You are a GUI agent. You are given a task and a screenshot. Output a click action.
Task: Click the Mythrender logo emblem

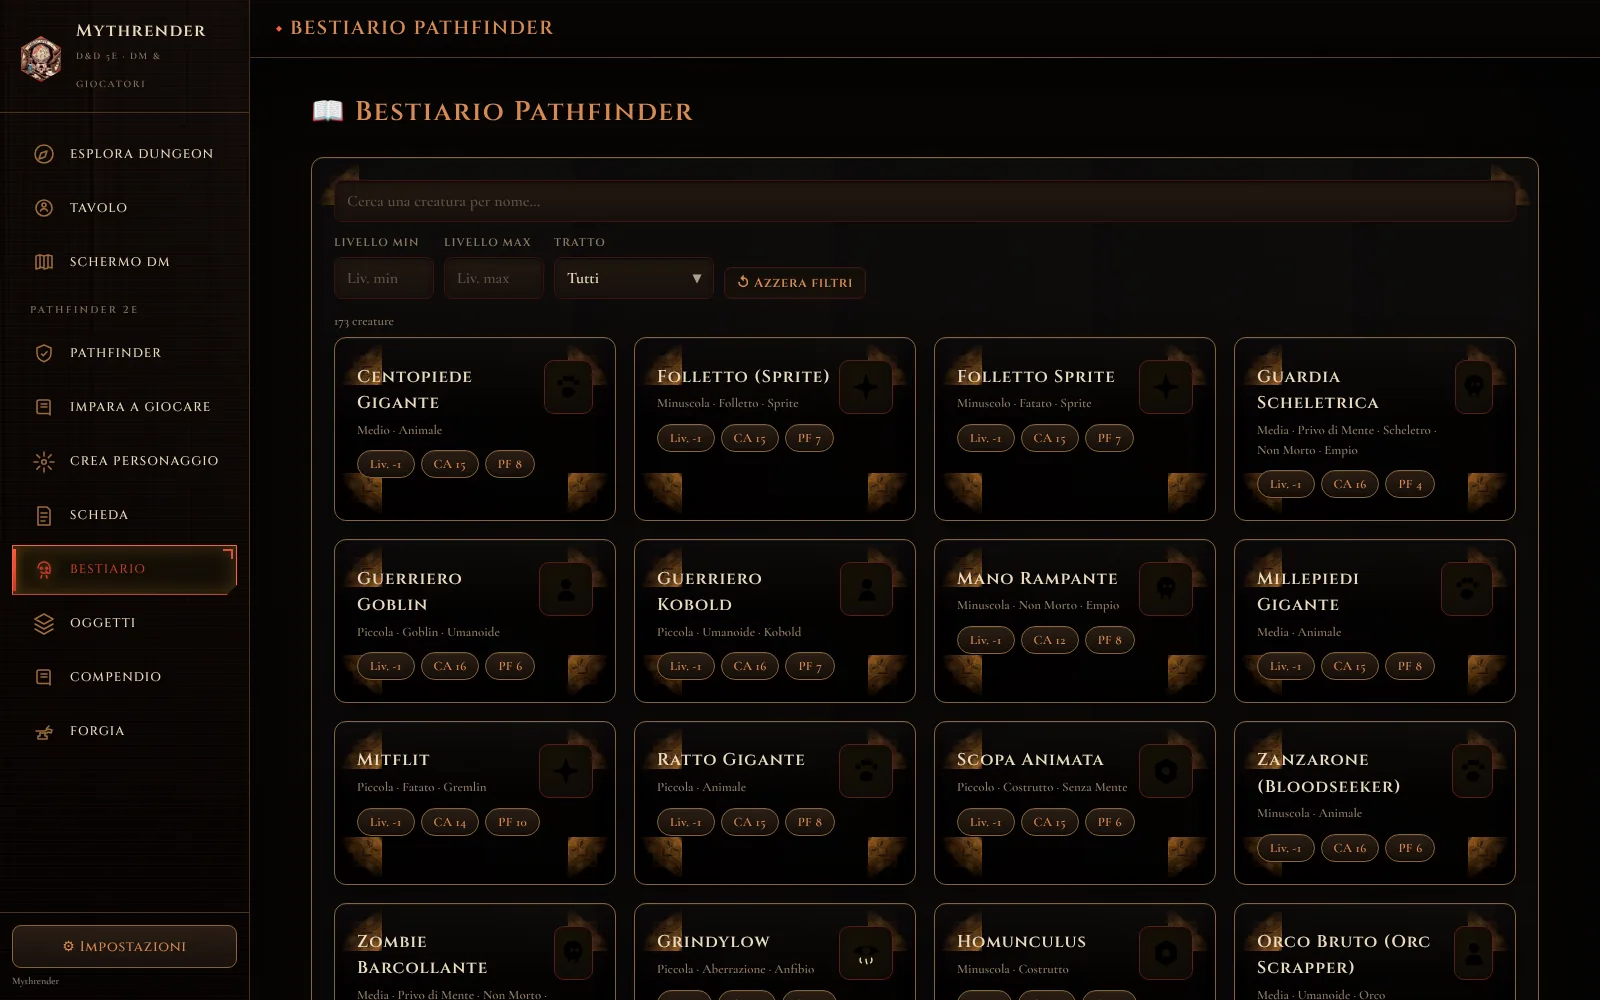pos(41,58)
